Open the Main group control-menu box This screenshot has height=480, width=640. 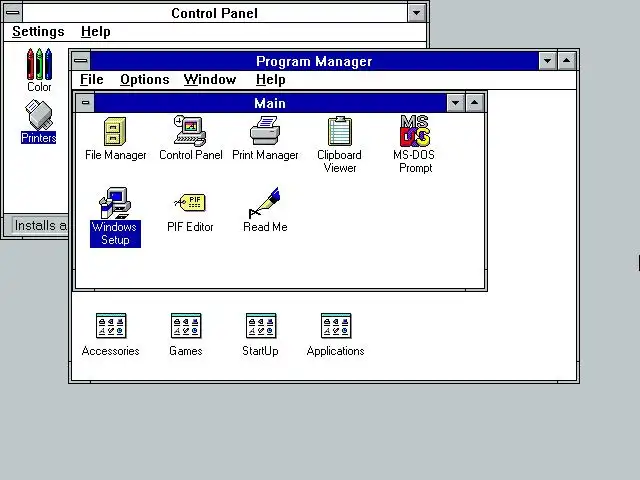click(85, 102)
